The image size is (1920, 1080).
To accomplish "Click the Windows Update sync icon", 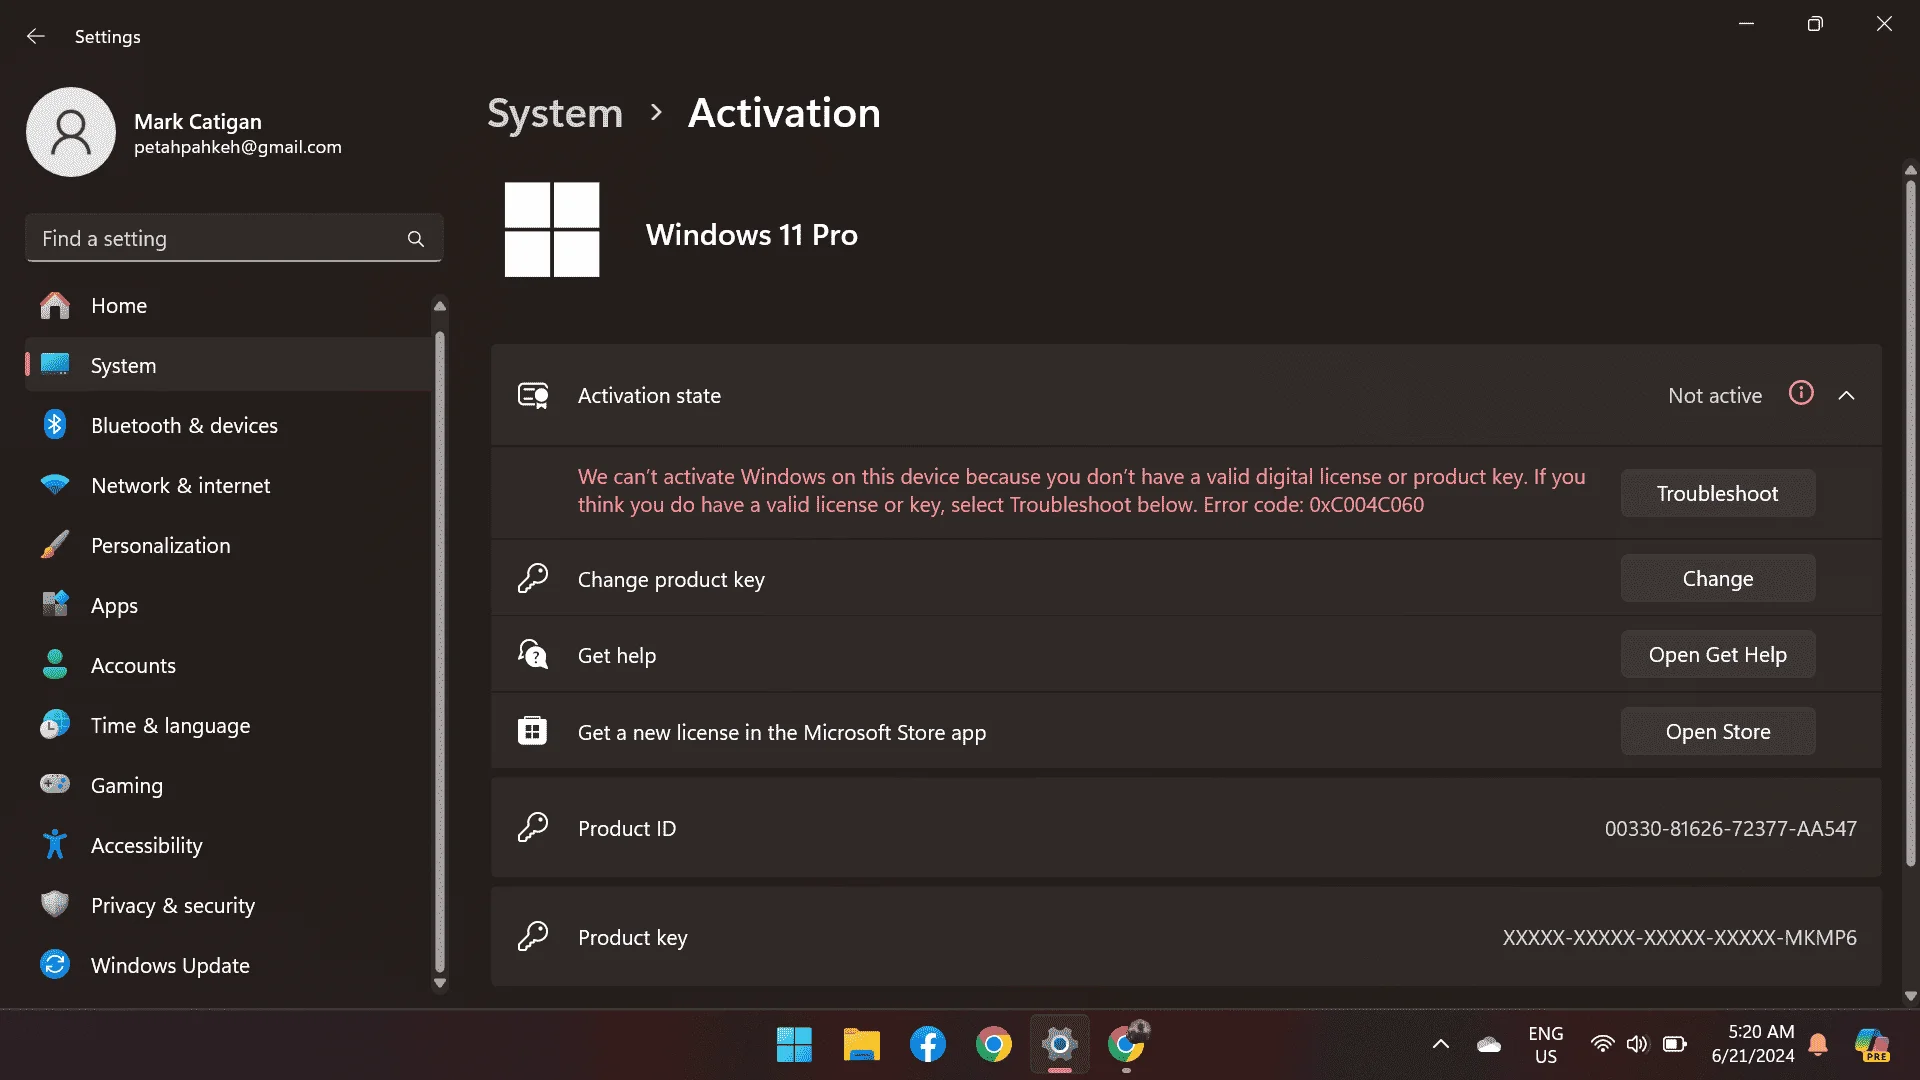I will tap(55, 964).
